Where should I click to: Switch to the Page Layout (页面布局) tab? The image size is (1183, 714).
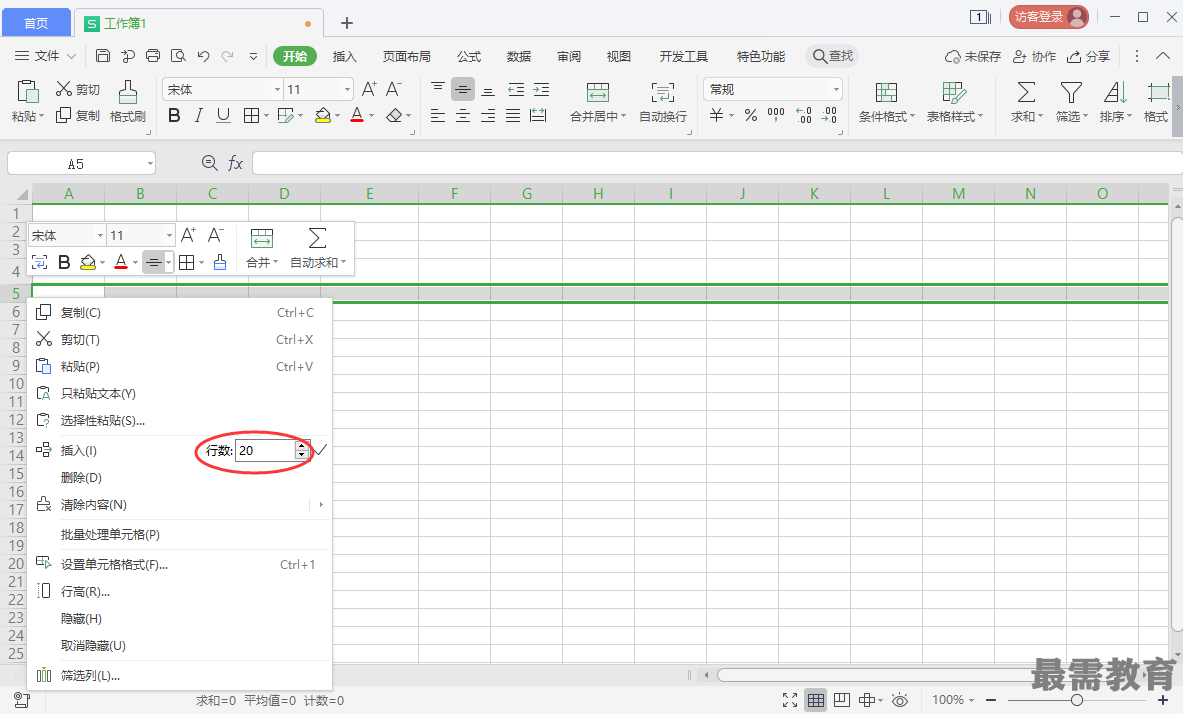(x=407, y=56)
